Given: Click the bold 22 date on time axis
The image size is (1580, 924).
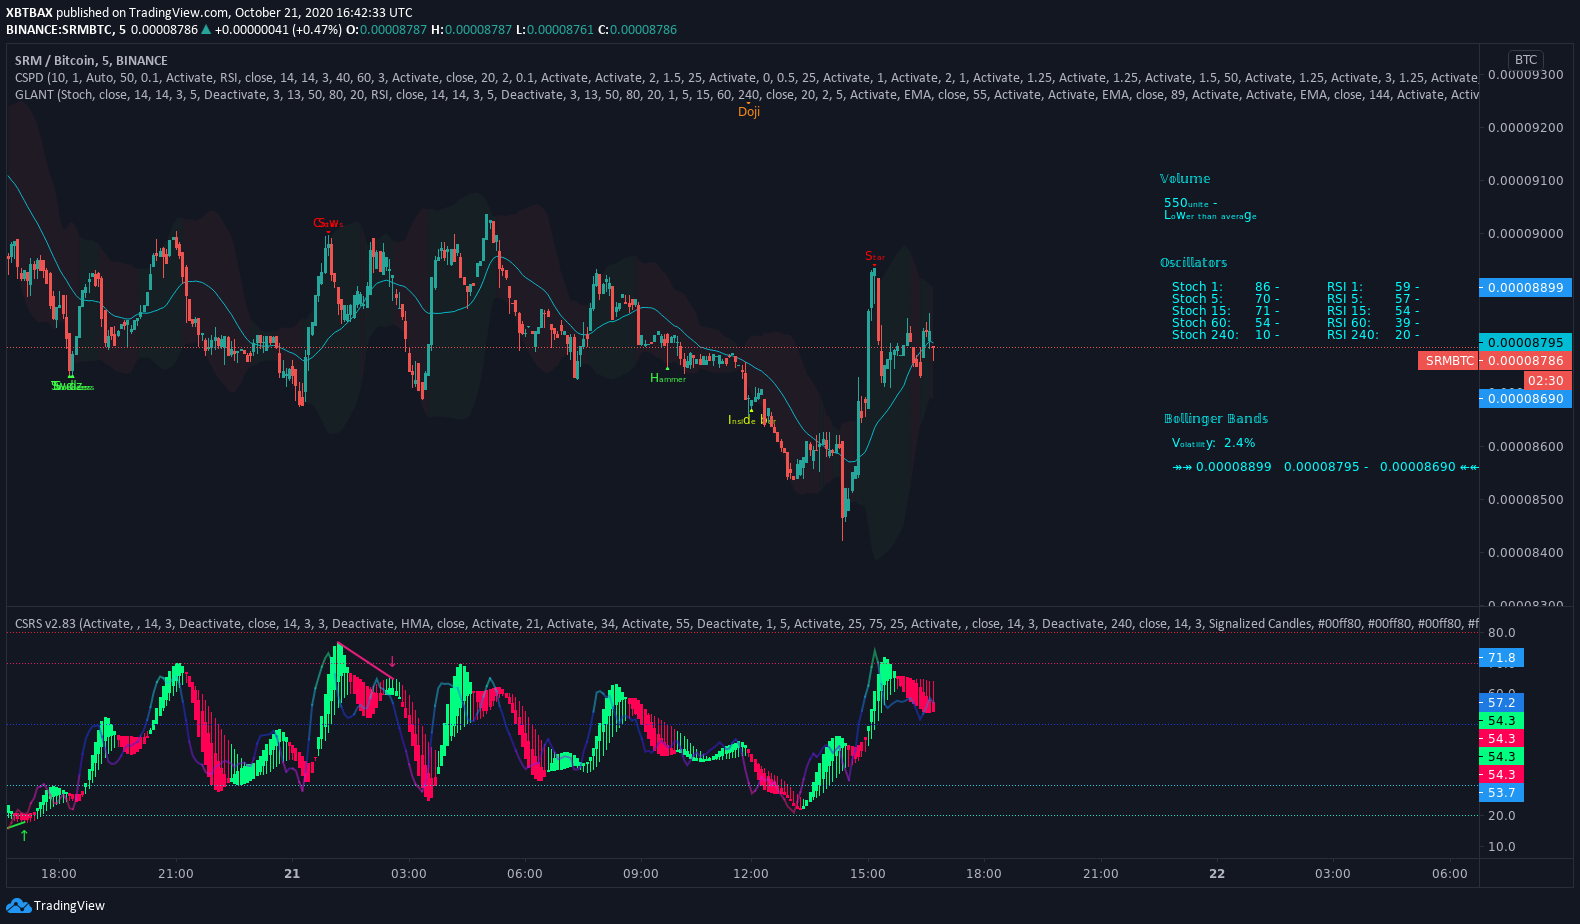Looking at the screenshot, I should [x=1217, y=874].
